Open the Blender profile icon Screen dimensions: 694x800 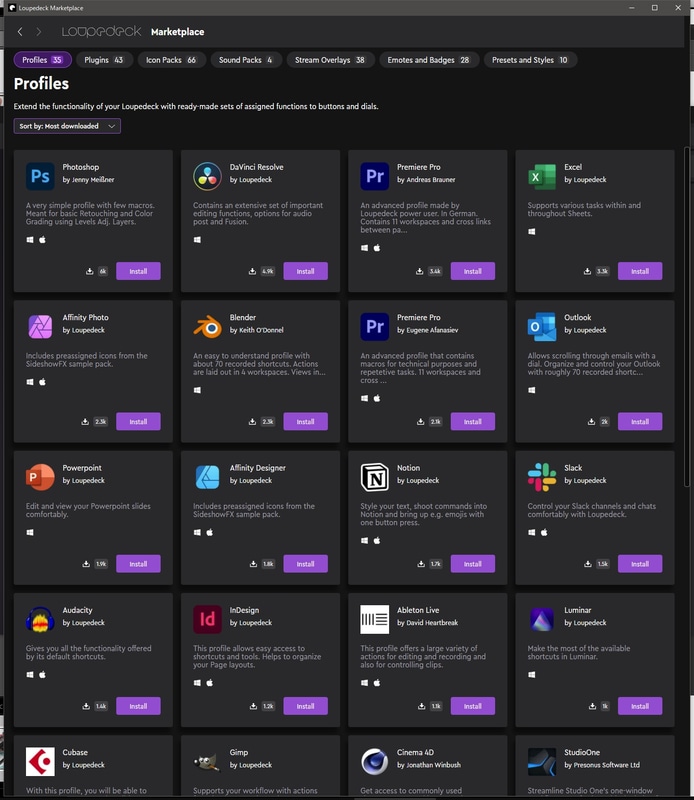[207, 327]
